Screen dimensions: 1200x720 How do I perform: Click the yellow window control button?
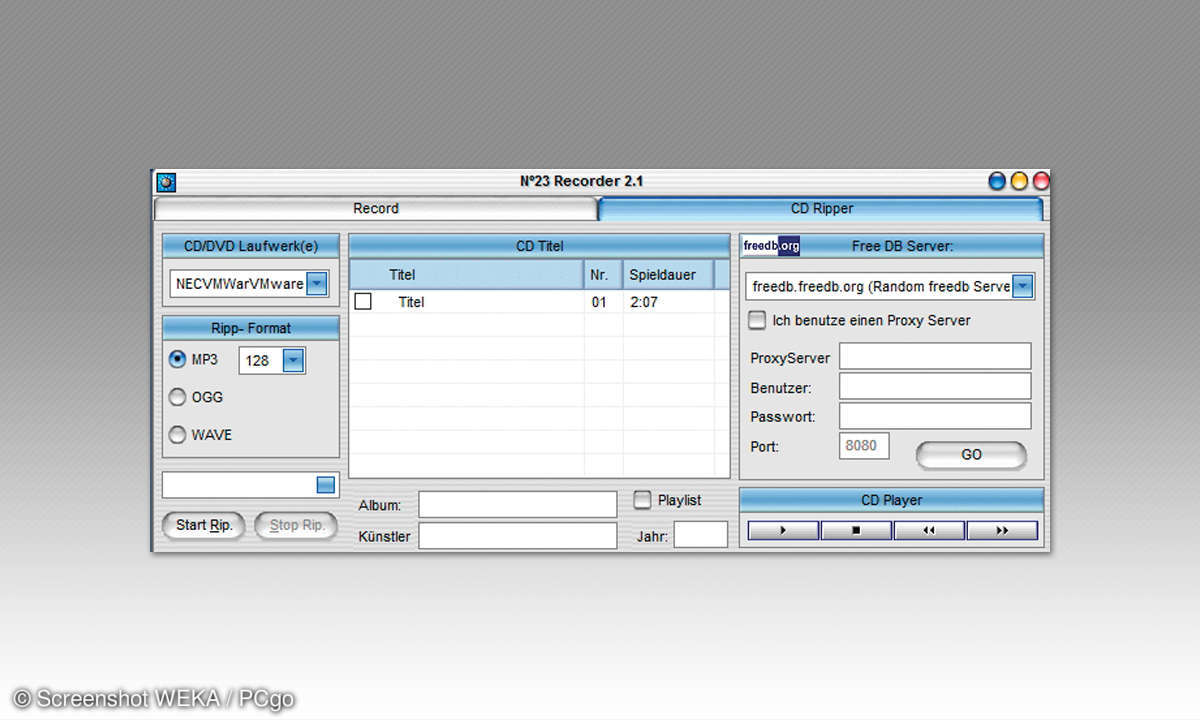pos(1019,181)
